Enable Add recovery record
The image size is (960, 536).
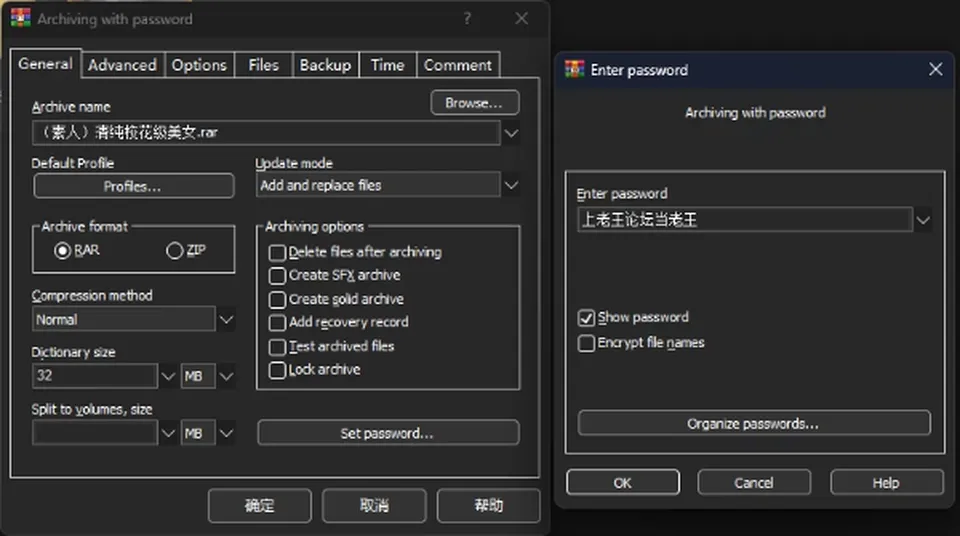click(277, 323)
